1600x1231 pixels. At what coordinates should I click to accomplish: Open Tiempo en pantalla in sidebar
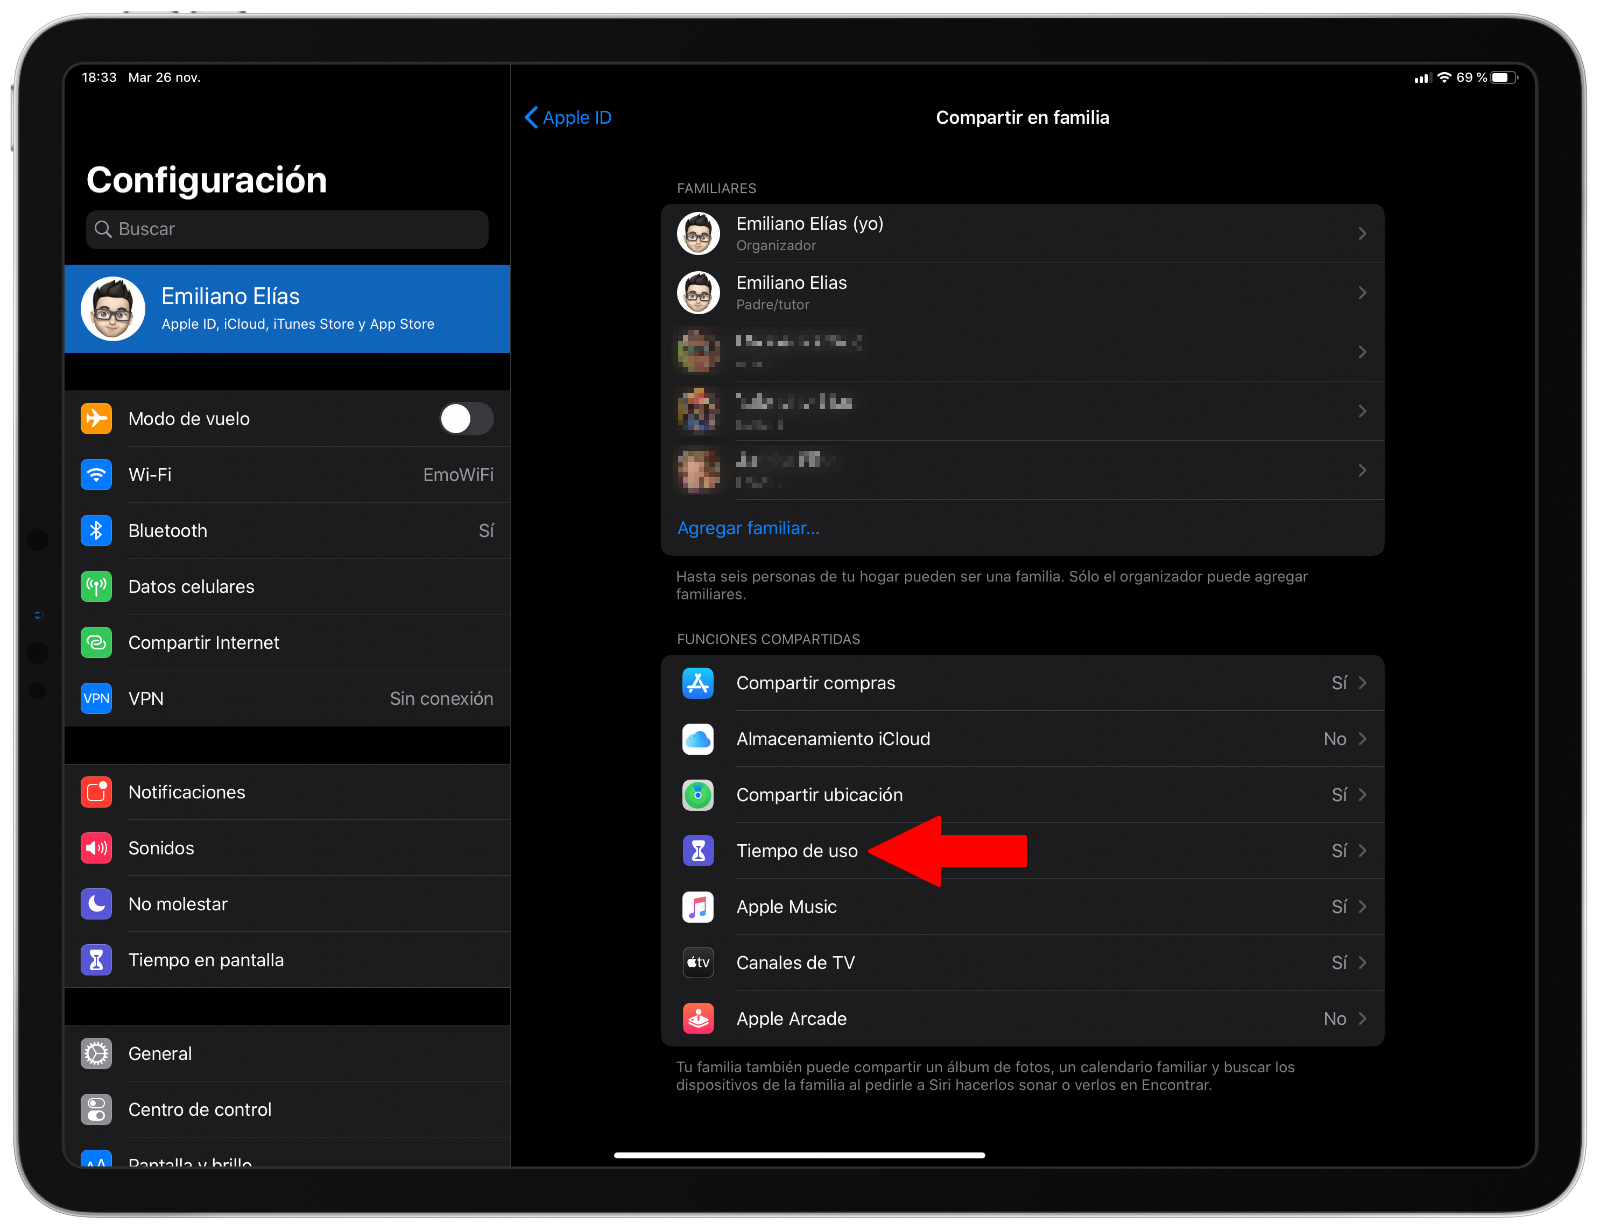point(287,960)
